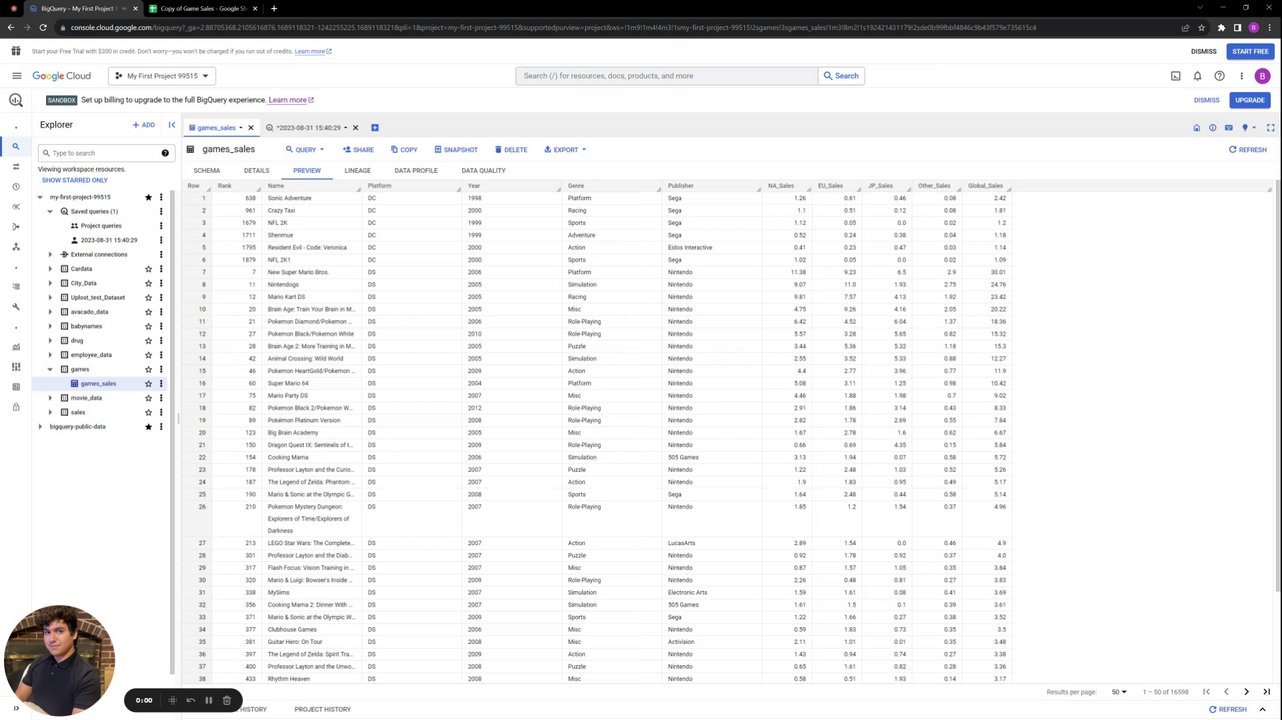
Task: Open the Google Cloud navigation menu
Action: [x=16, y=76]
